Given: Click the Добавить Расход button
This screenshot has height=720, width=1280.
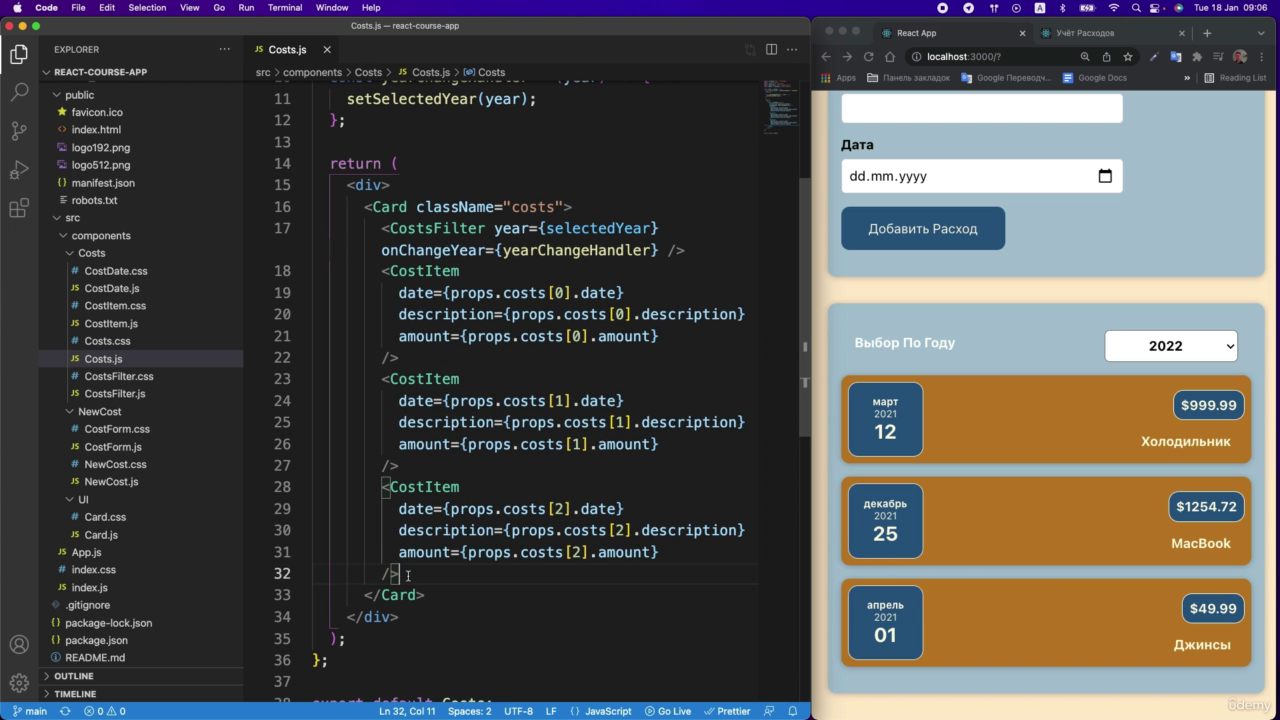Looking at the screenshot, I should 923,229.
